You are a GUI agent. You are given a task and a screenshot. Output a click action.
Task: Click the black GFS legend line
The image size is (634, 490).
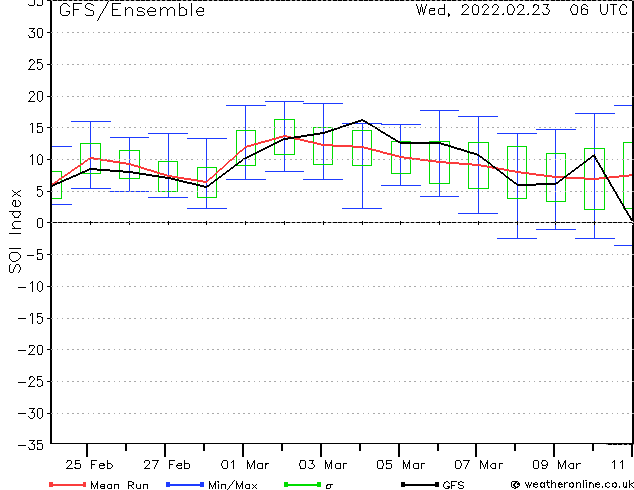coord(420,484)
